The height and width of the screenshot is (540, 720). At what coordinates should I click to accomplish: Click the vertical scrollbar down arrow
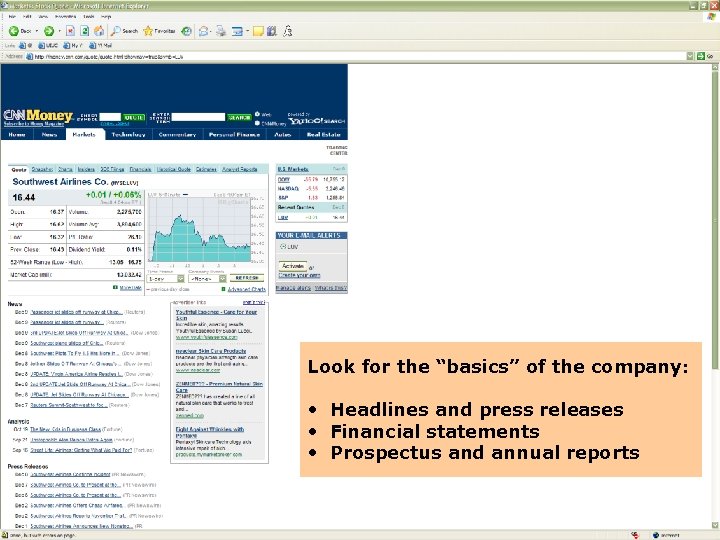pyautogui.click(x=715, y=525)
